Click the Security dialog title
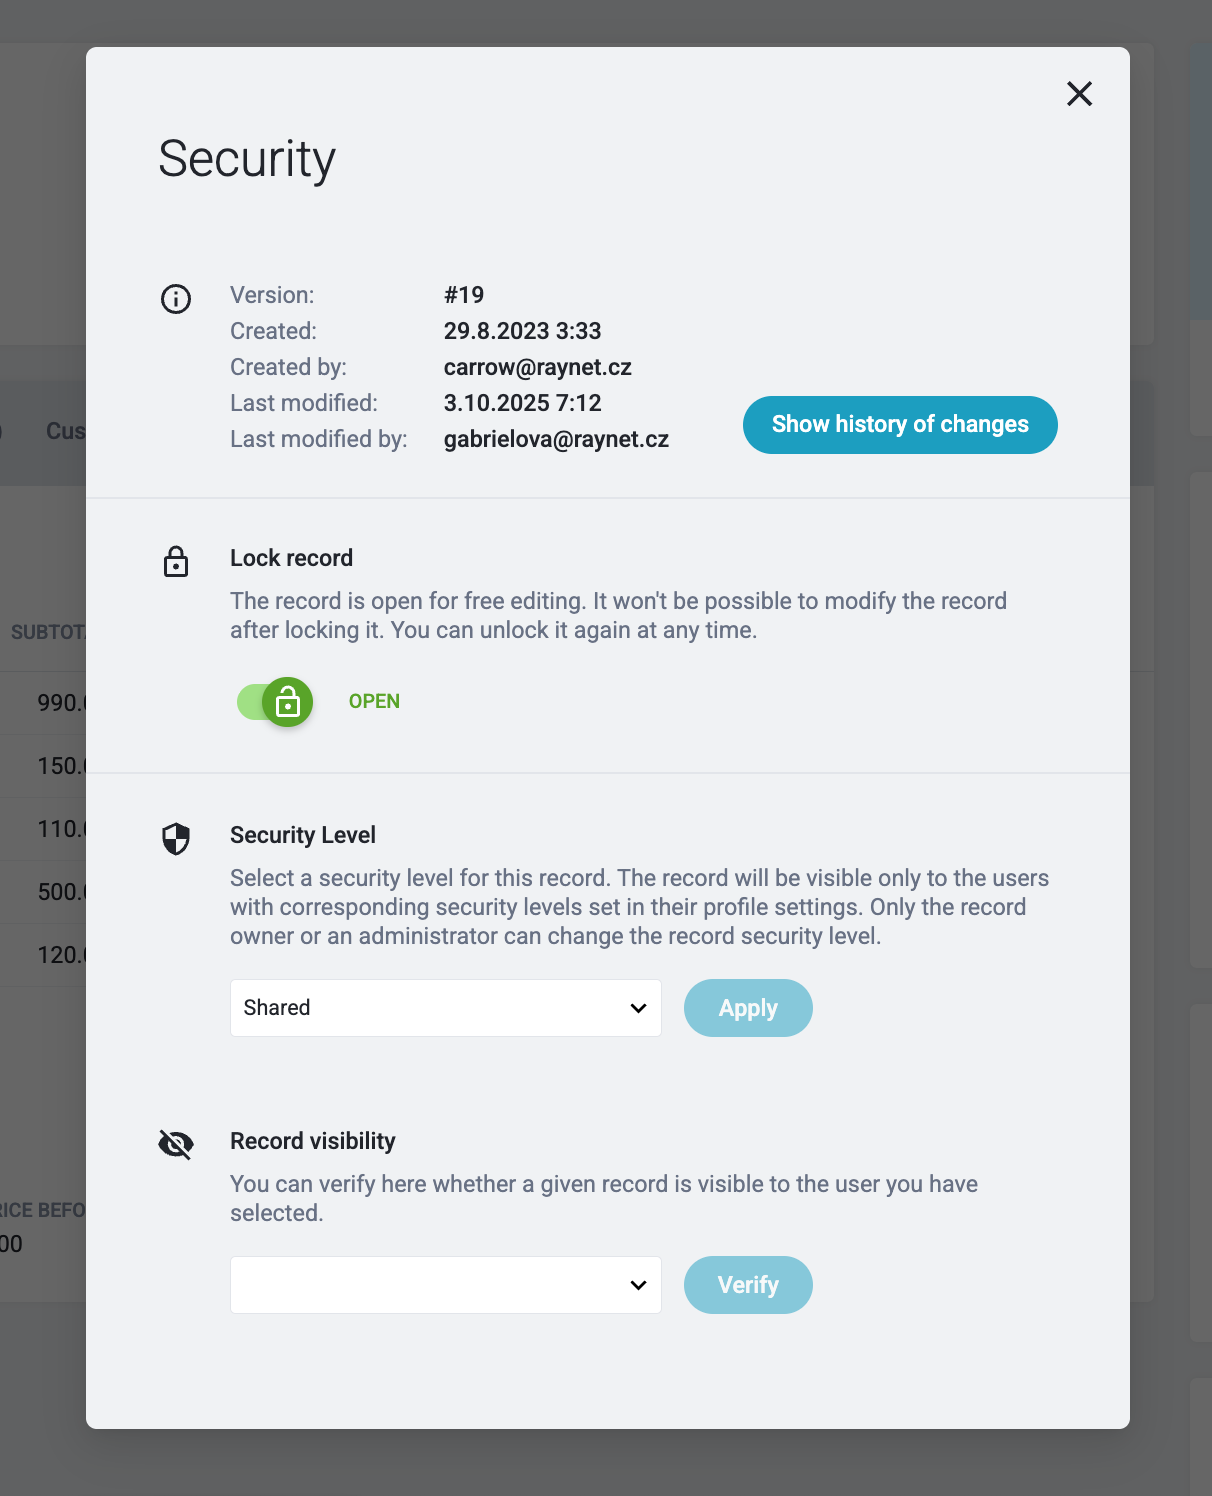Viewport: 1212px width, 1496px height. [247, 160]
